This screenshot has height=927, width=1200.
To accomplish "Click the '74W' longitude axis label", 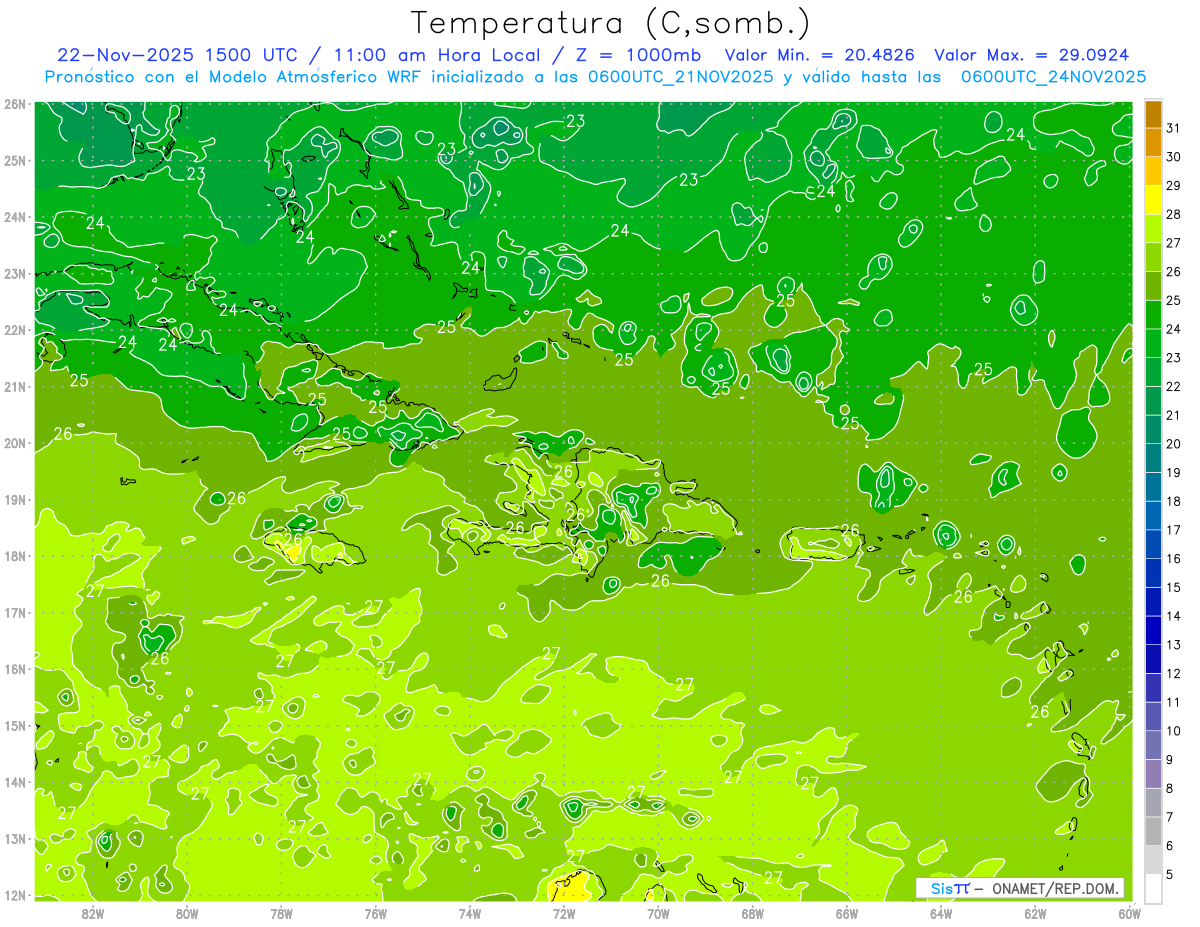I will [x=469, y=913].
